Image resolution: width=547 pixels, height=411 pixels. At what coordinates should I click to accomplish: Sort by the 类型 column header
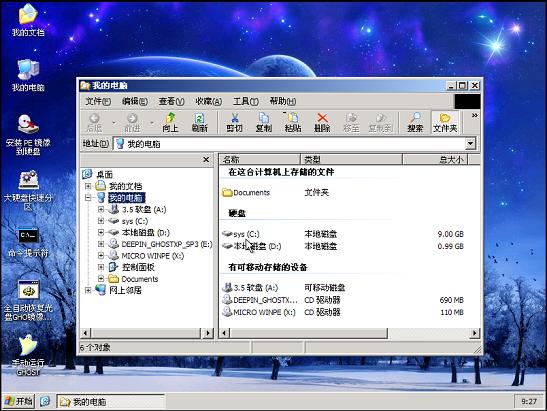click(x=351, y=159)
